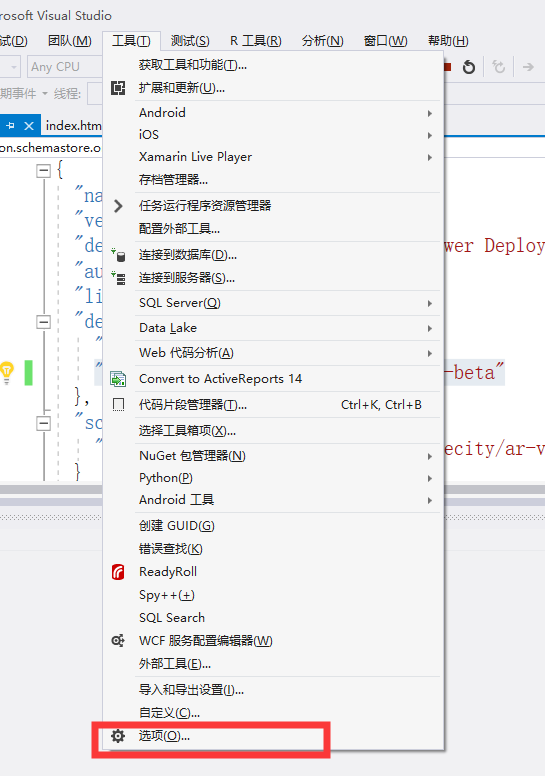The image size is (545, 776).
Task: Collapse the "de" JSON section outline box
Action: coord(44,322)
